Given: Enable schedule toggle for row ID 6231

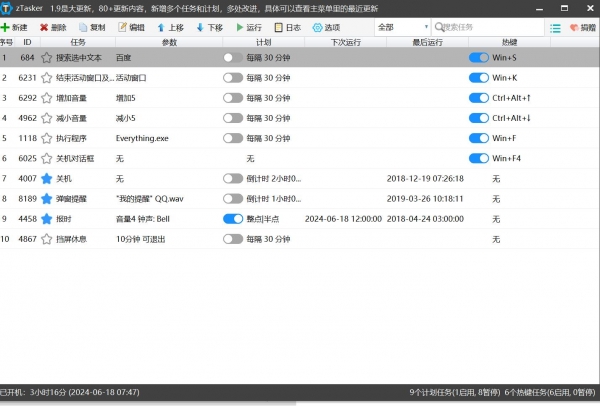Looking at the screenshot, I should click(x=233, y=78).
